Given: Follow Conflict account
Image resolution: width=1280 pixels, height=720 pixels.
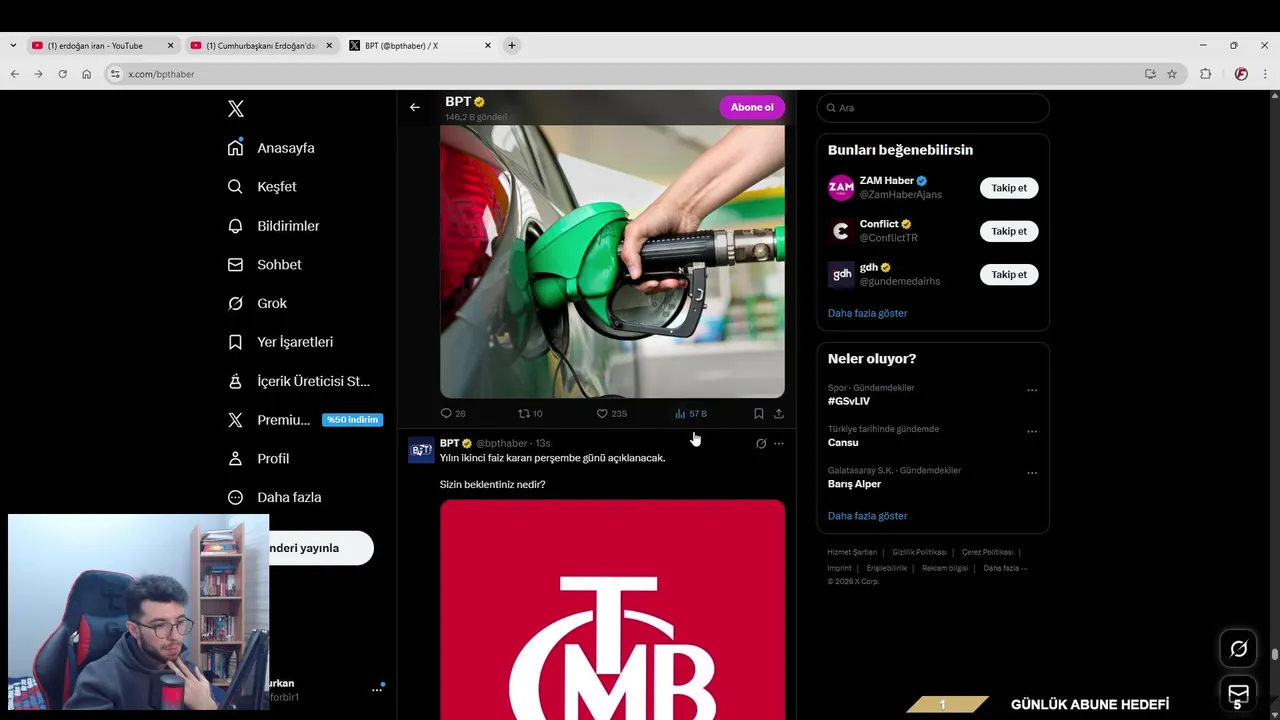Looking at the screenshot, I should click(x=1009, y=231).
